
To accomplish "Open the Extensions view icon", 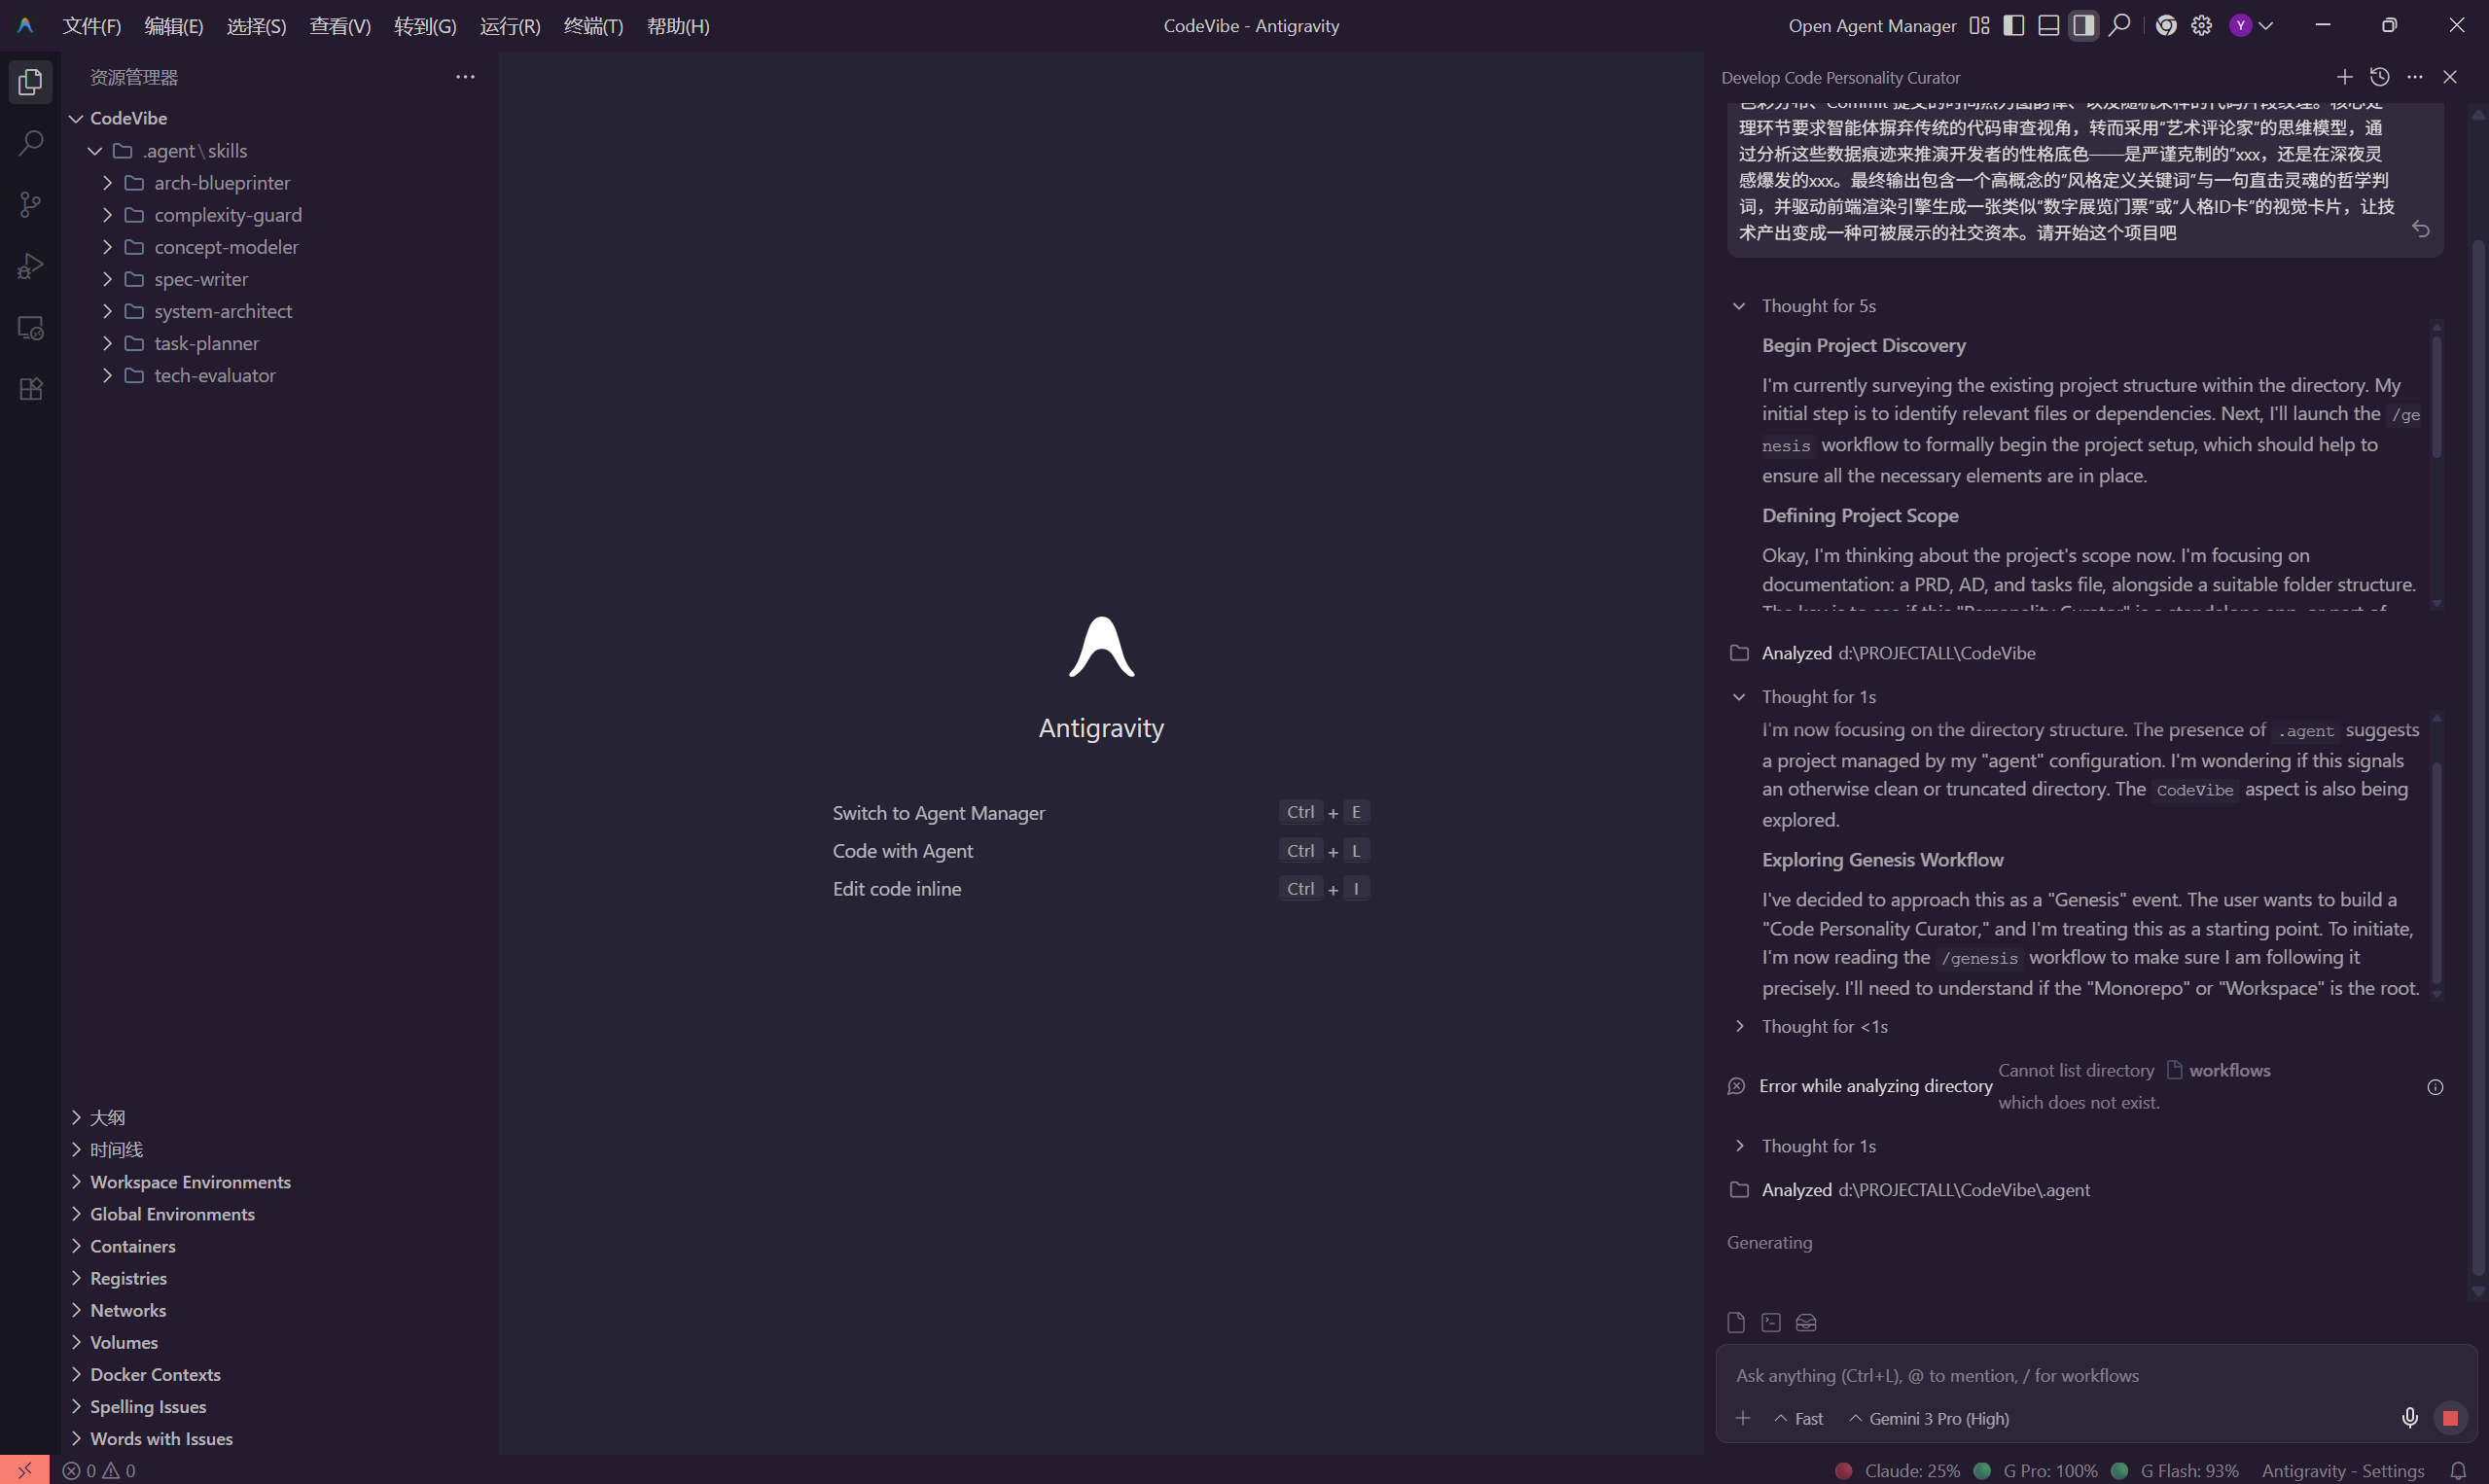I will pyautogui.click(x=30, y=389).
